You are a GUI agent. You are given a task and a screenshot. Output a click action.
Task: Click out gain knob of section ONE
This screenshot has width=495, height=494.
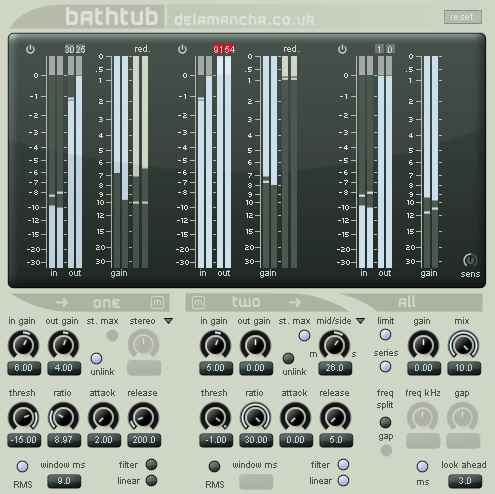tap(63, 345)
